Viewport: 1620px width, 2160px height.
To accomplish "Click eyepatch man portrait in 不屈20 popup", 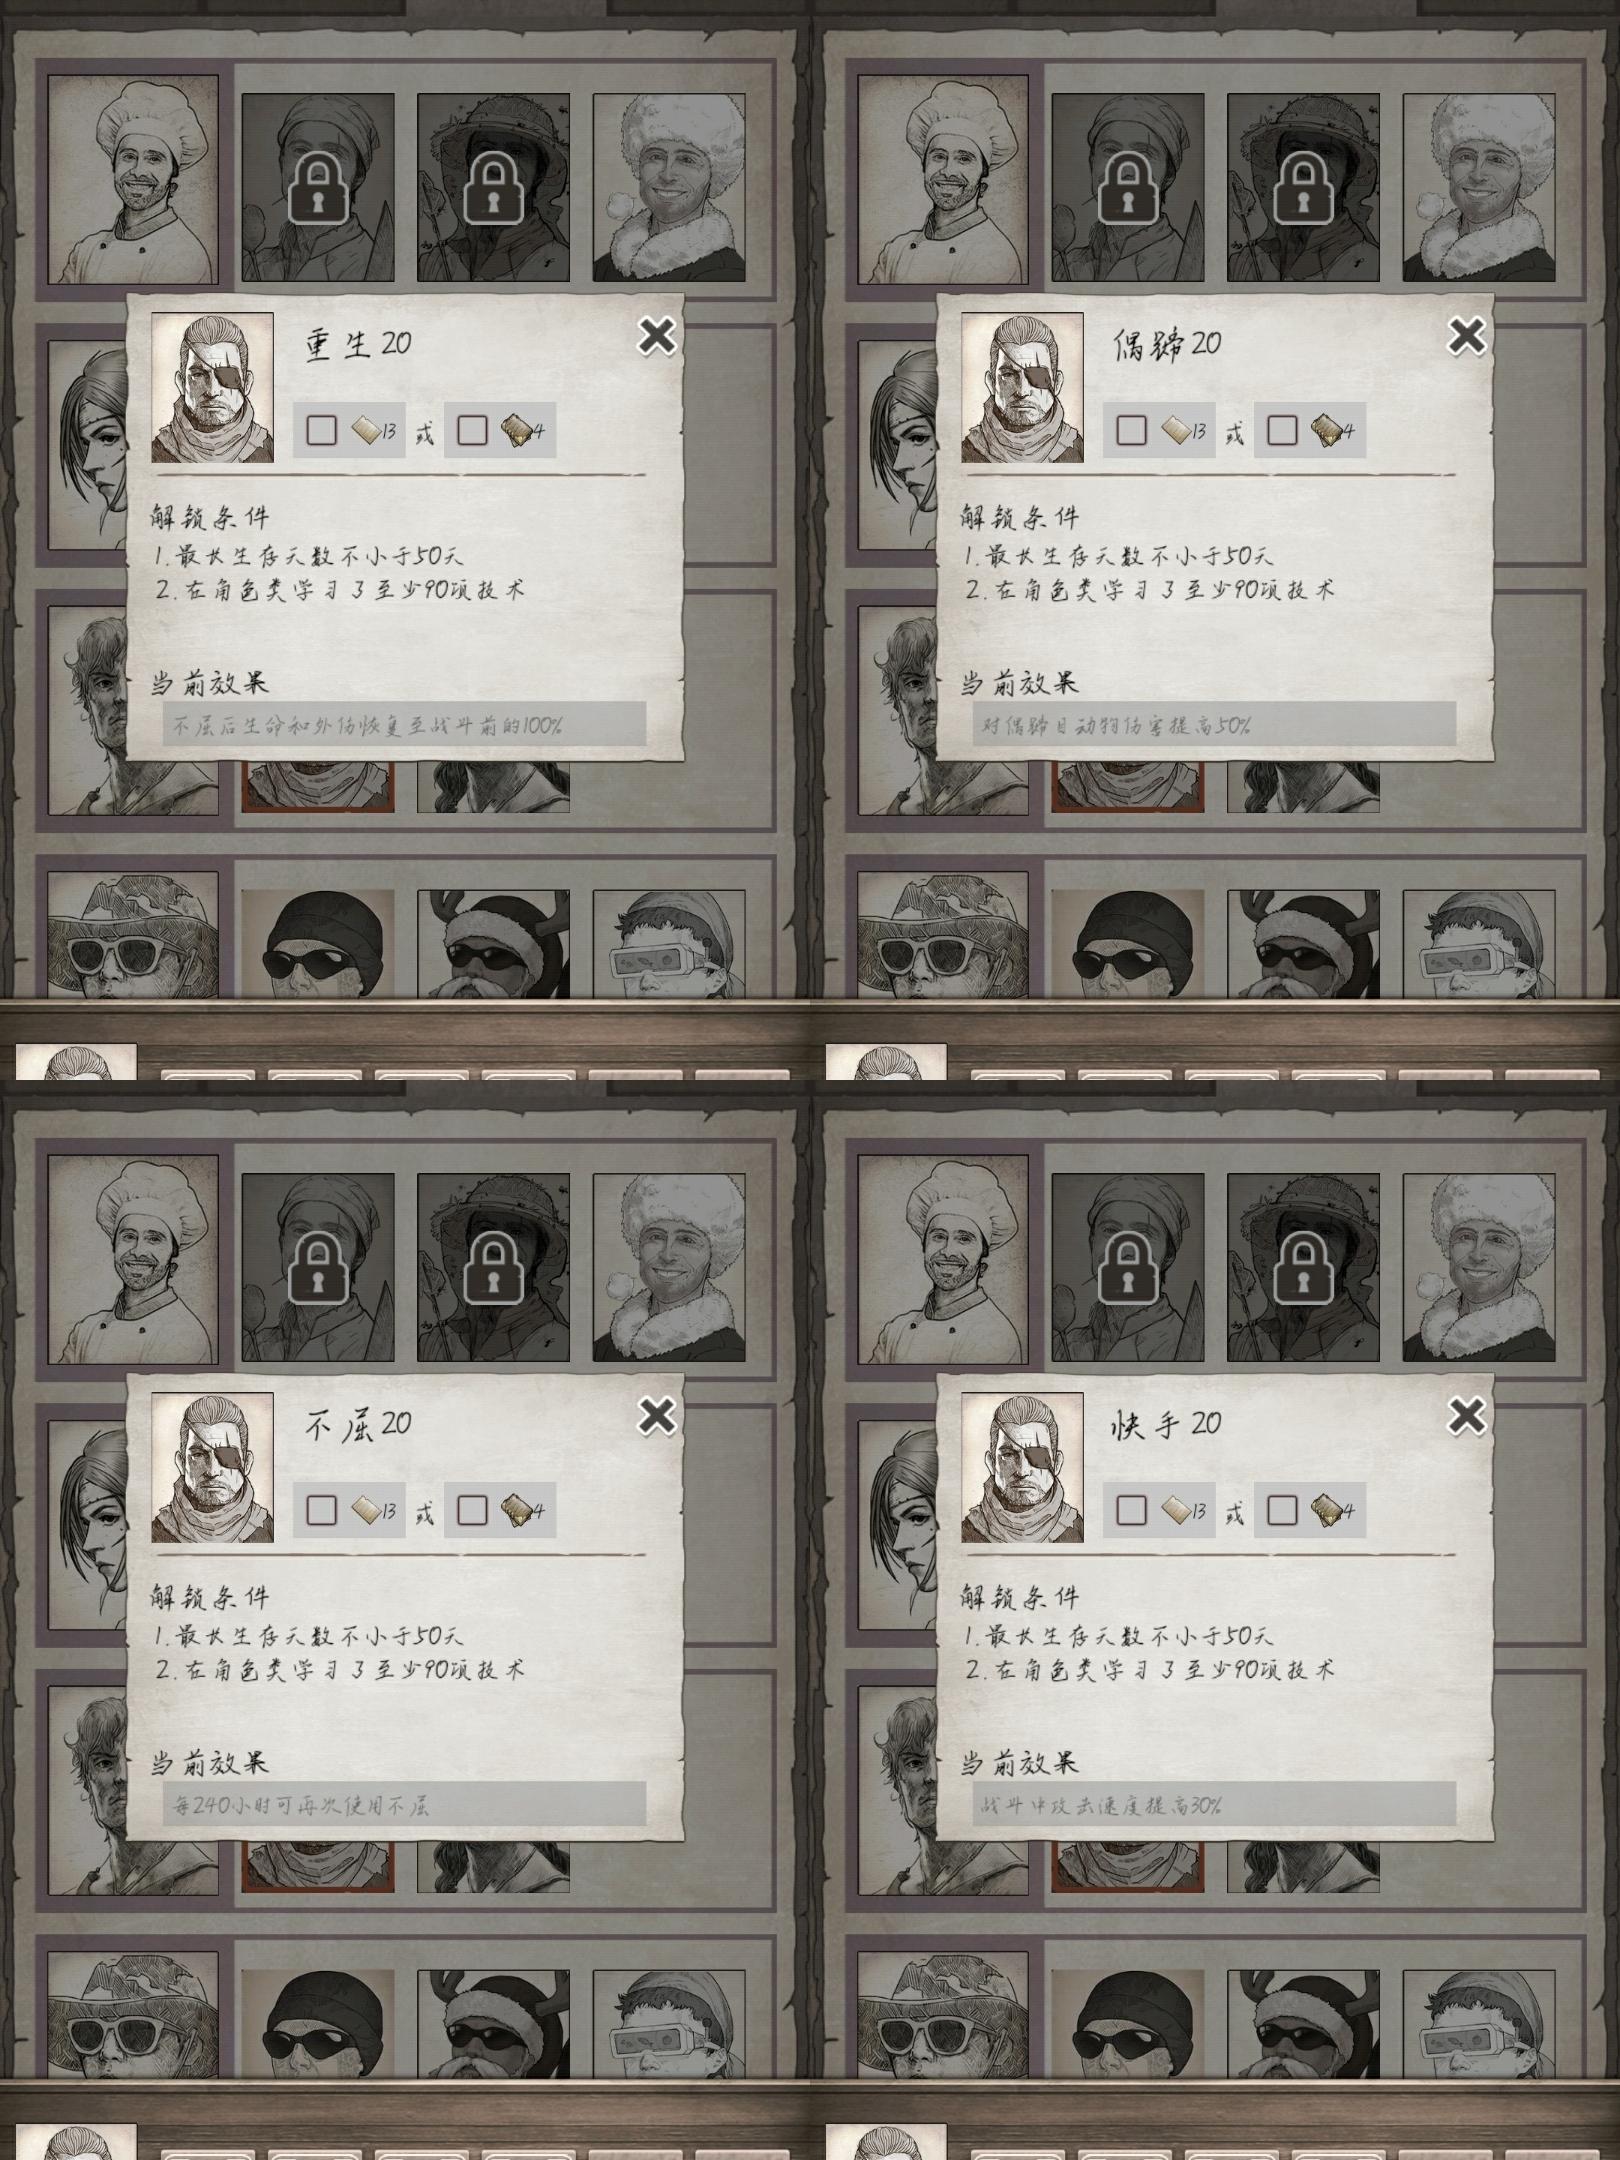I will 212,1467.
